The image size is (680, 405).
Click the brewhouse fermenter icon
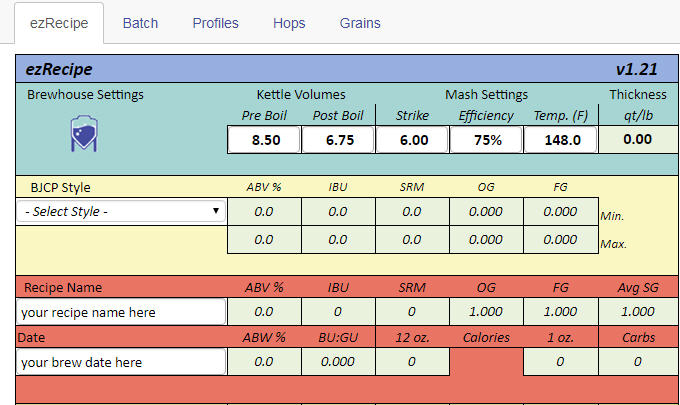(x=84, y=134)
